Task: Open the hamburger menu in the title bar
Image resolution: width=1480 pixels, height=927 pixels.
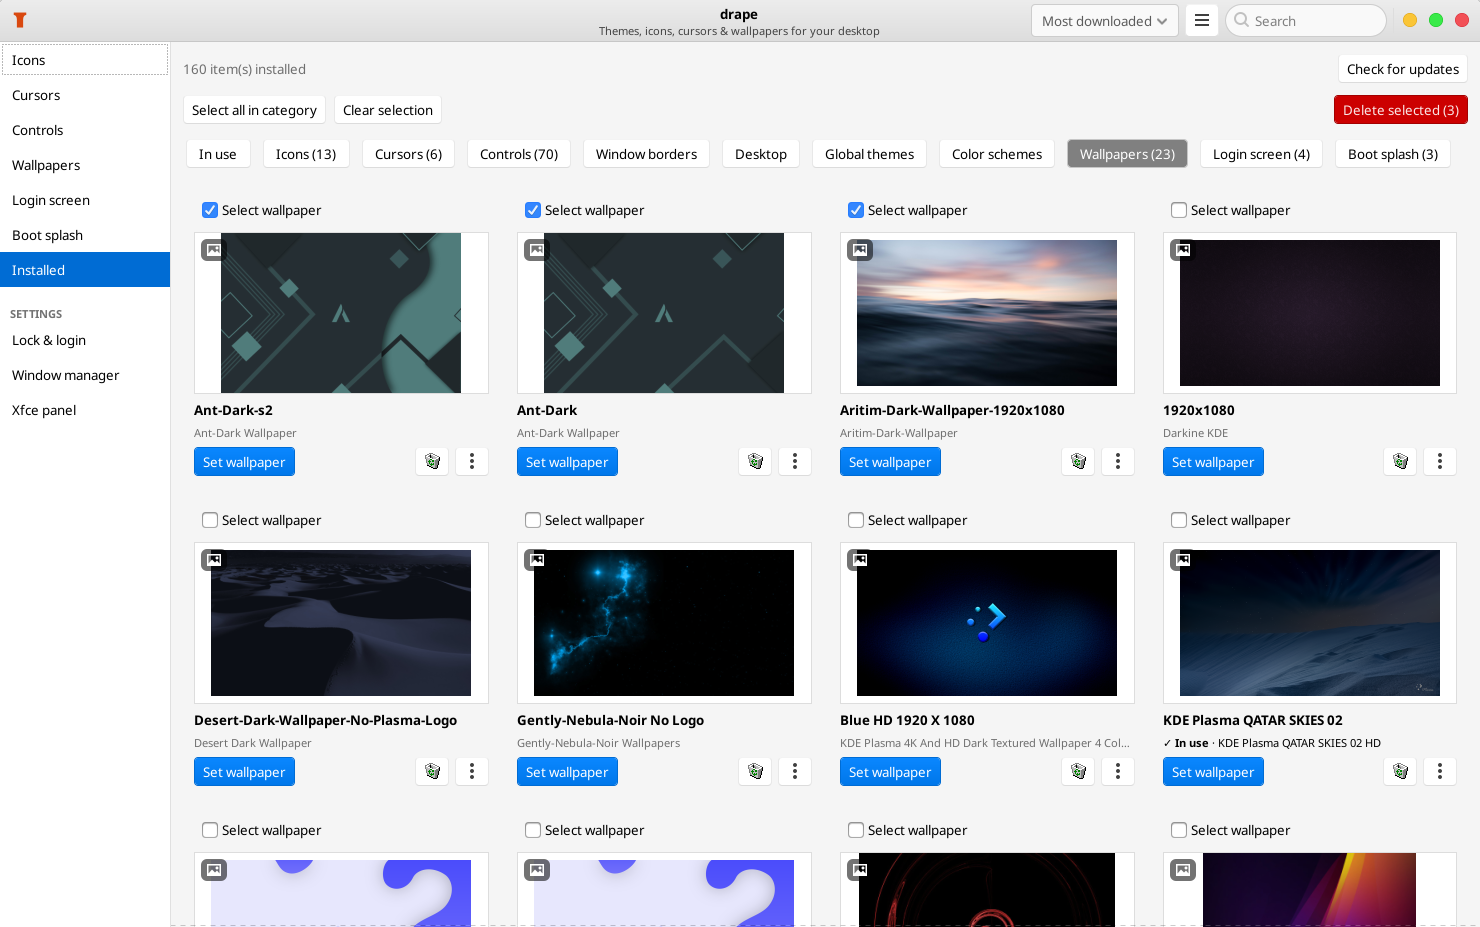Action: click(1202, 21)
